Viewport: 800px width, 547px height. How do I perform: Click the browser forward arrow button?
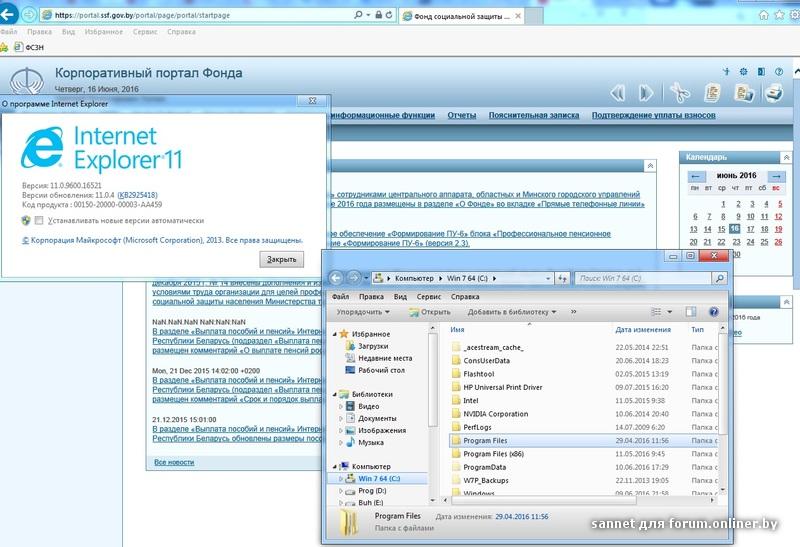(x=29, y=15)
